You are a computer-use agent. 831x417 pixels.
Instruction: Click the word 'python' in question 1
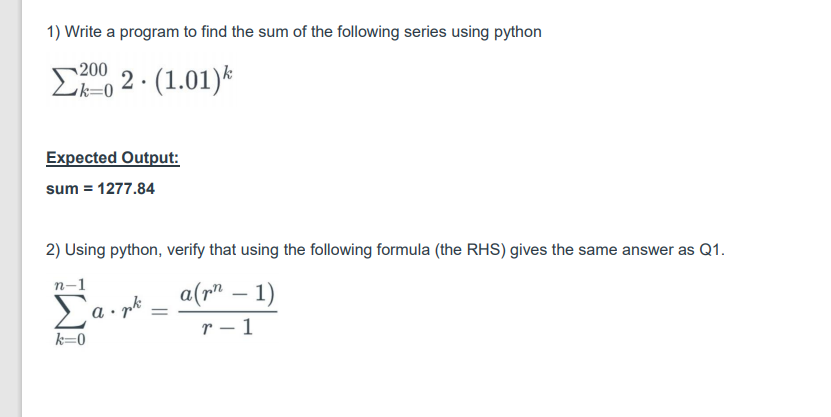[x=517, y=32]
